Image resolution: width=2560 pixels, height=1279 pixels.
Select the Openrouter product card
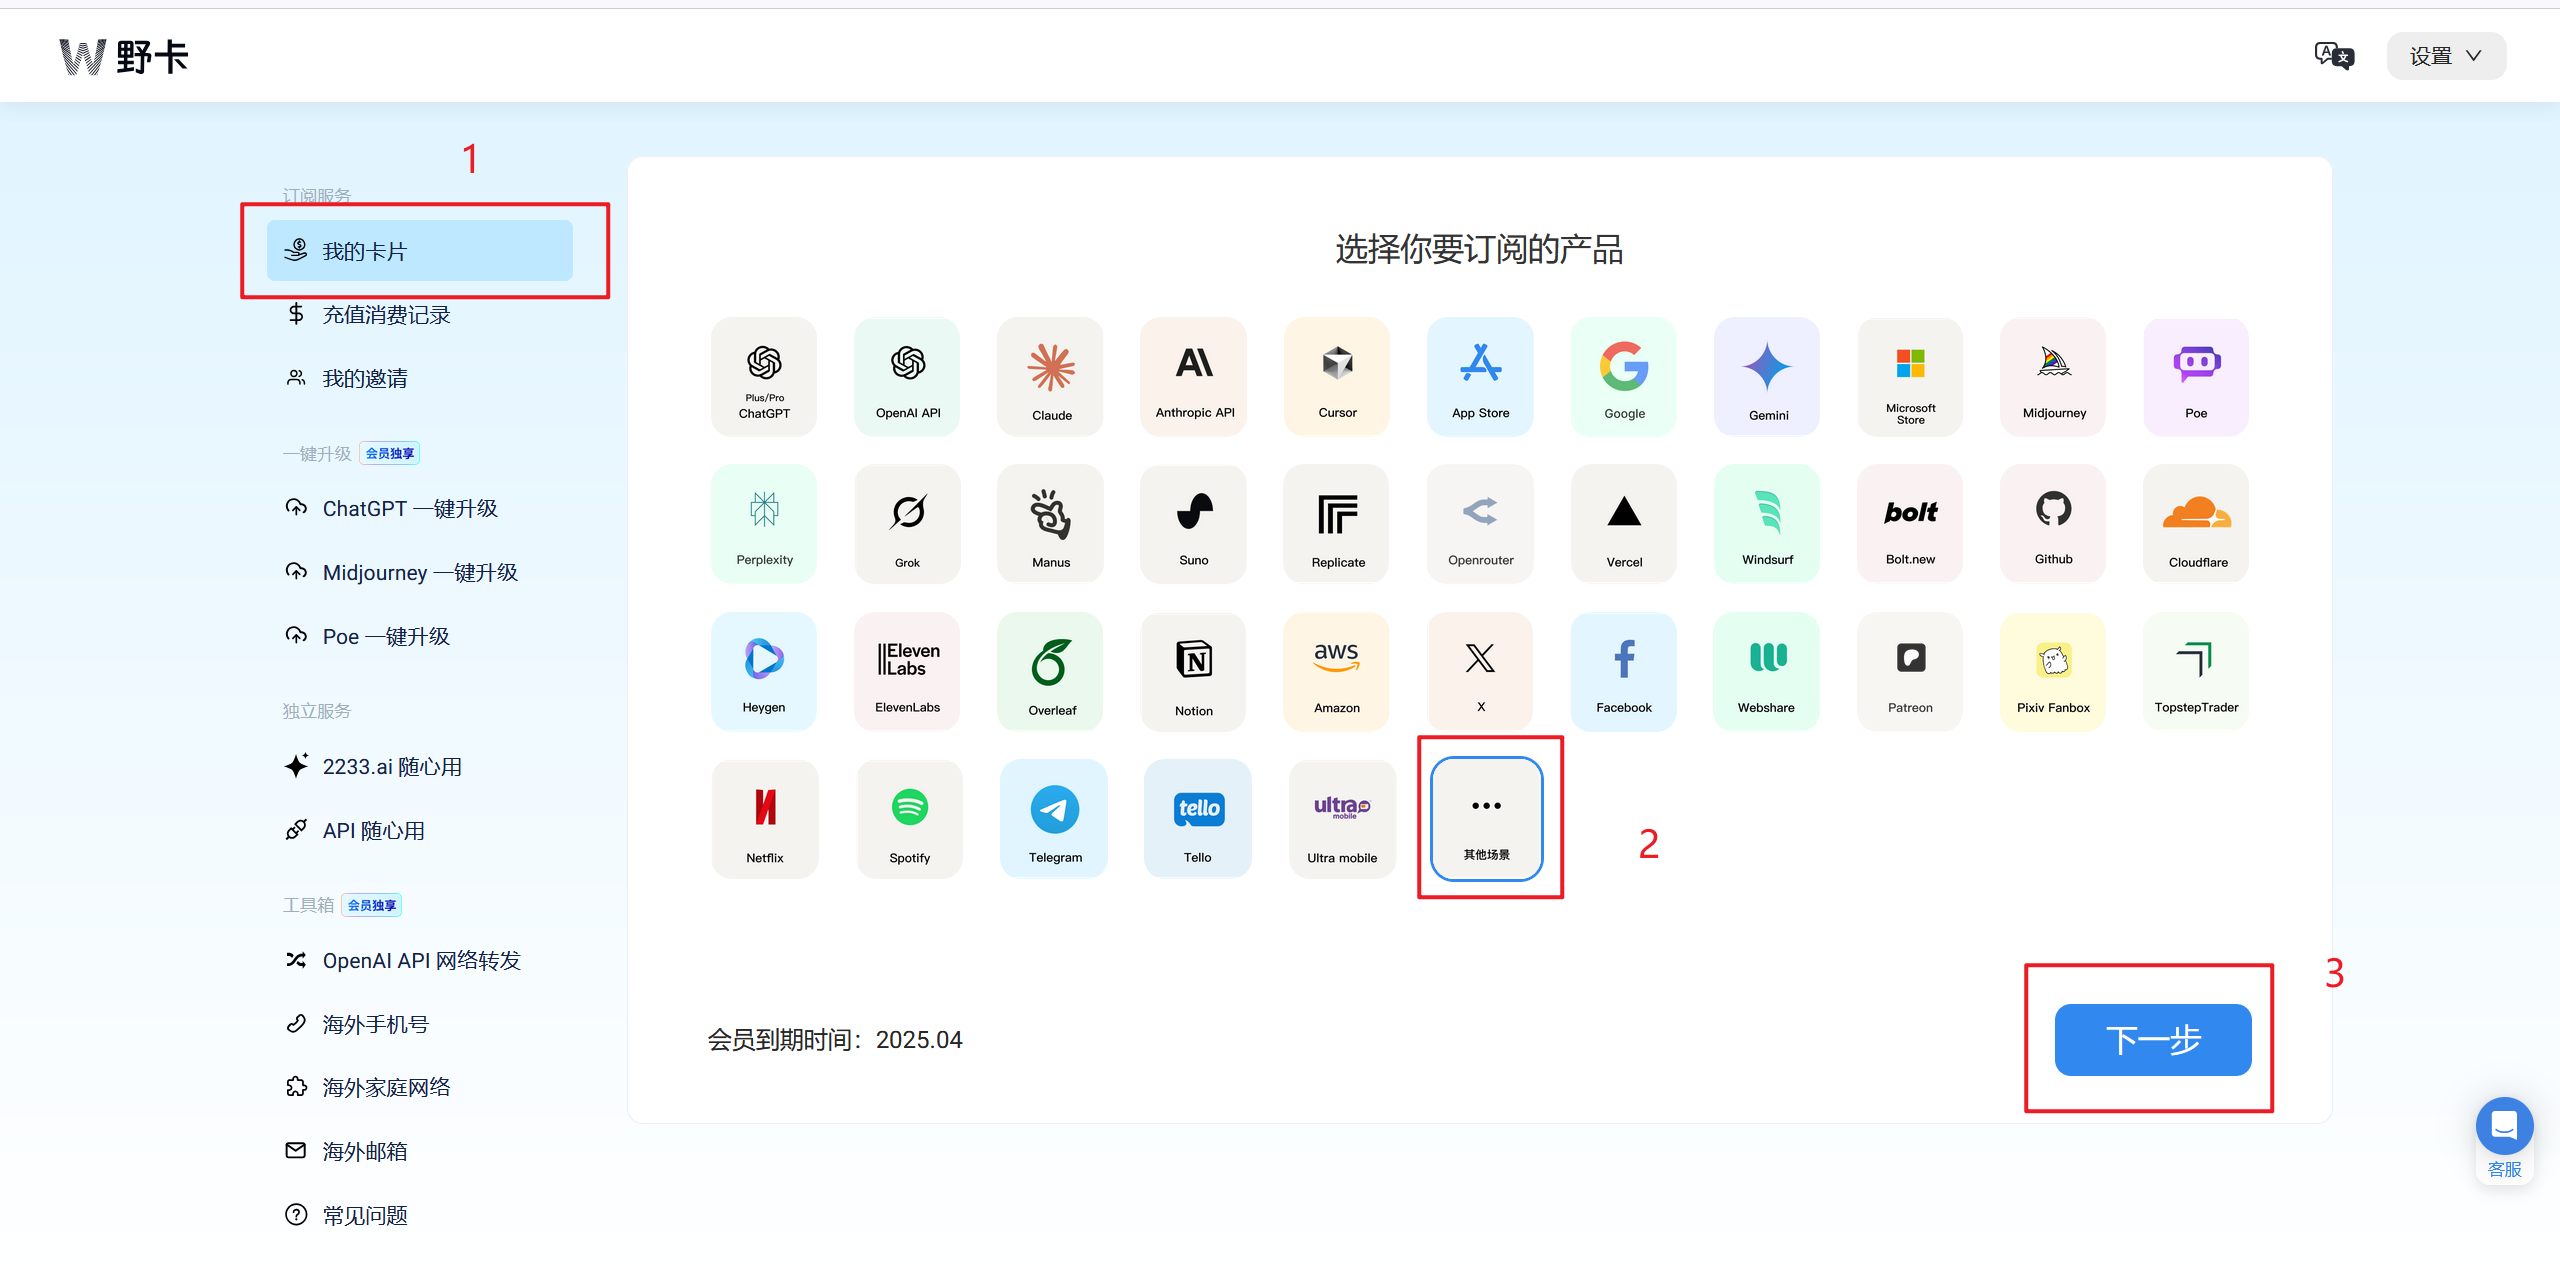(1480, 524)
